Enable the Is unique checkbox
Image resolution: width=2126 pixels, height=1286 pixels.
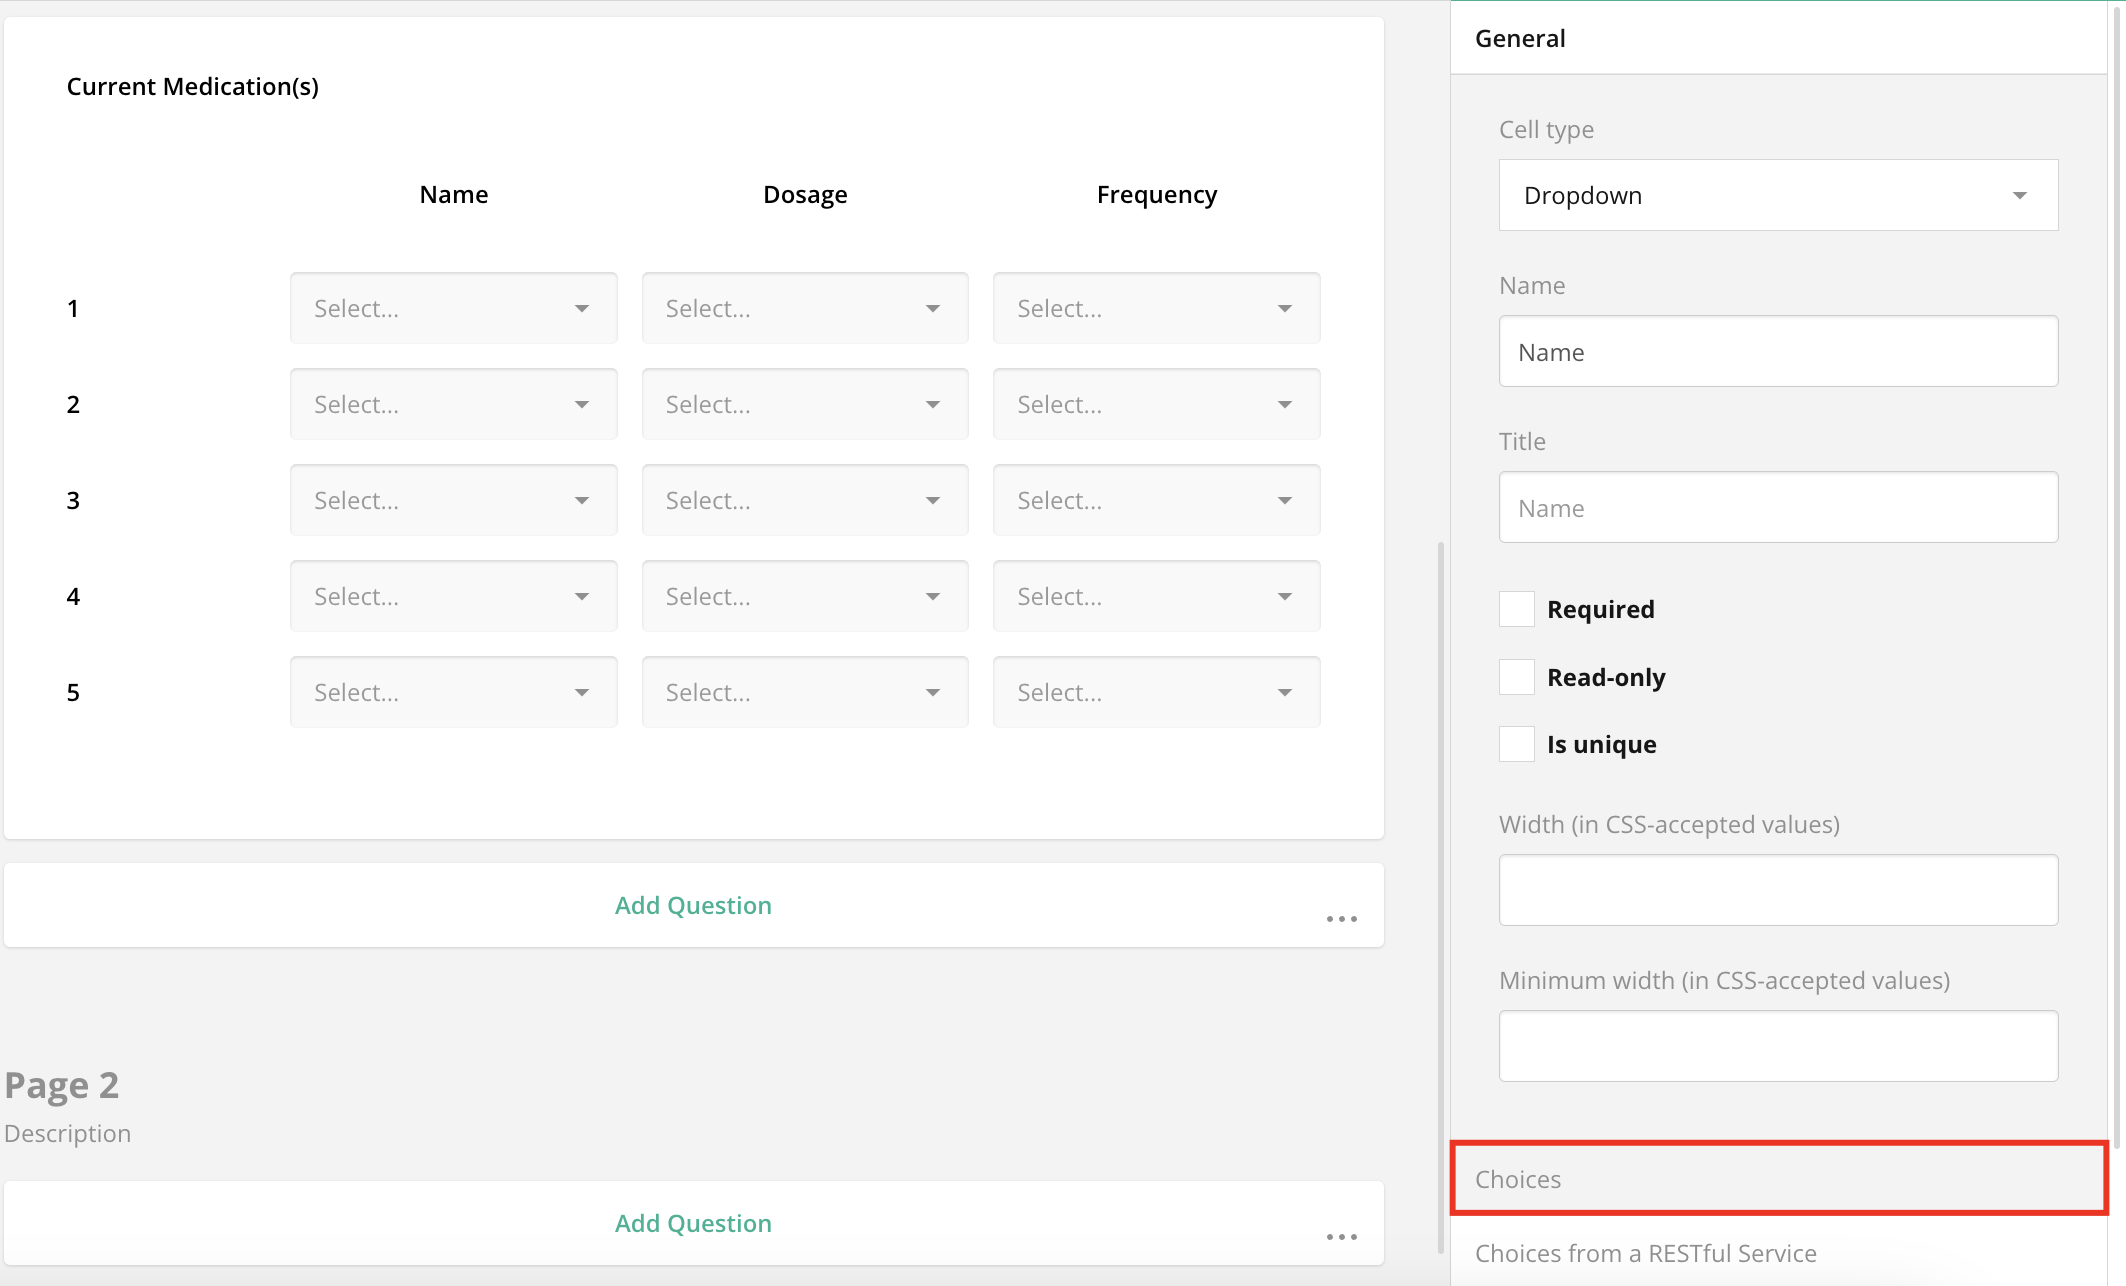1516,743
